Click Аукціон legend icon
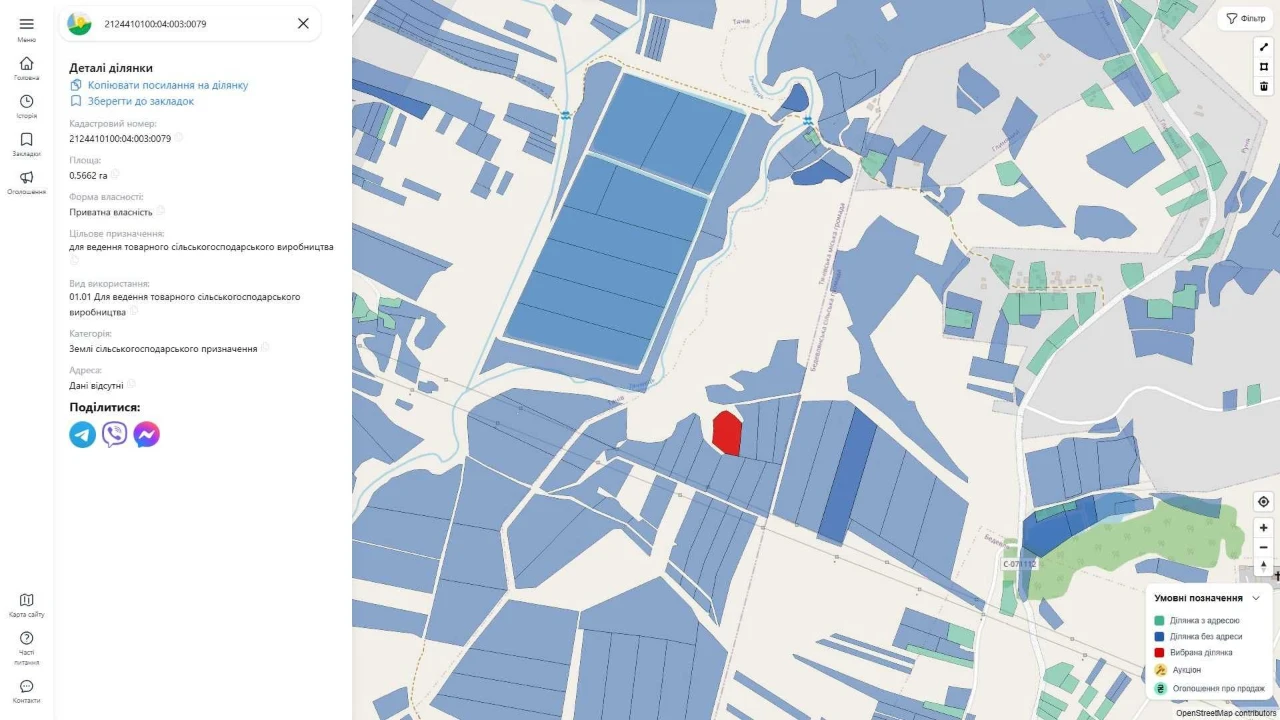This screenshot has width=1280, height=720. point(1160,670)
